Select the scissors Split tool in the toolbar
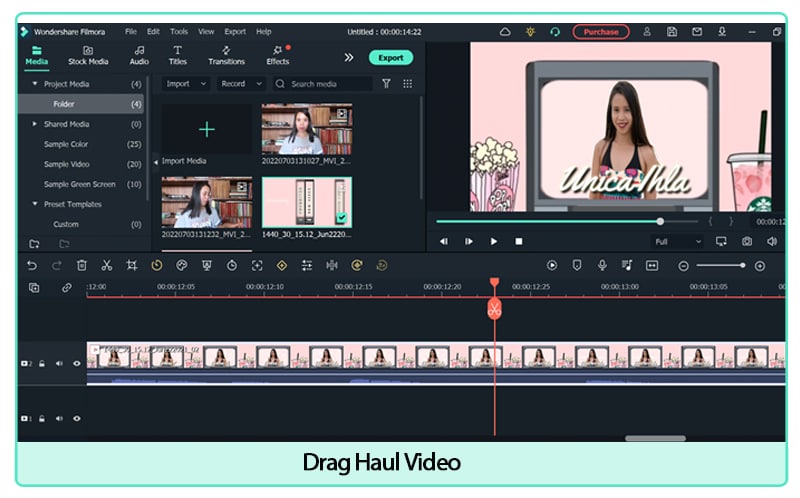 click(x=107, y=265)
